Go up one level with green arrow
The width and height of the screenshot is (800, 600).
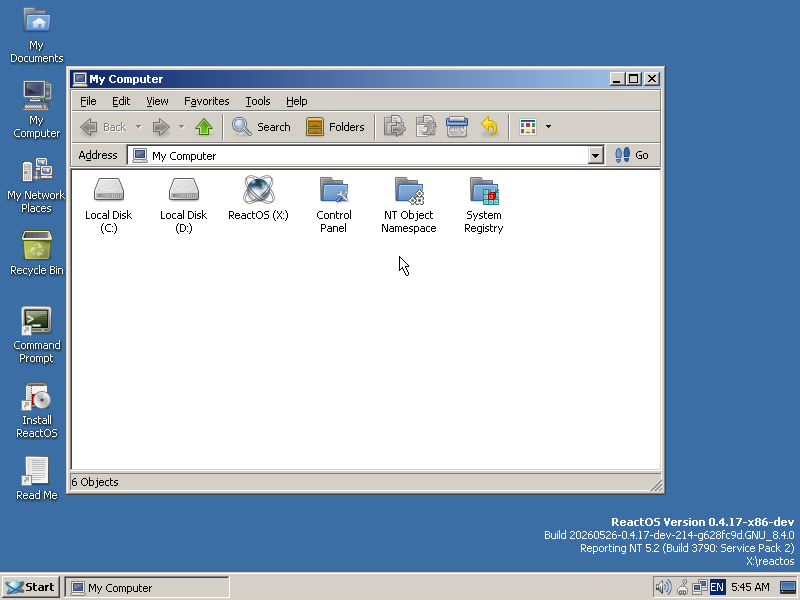(204, 127)
